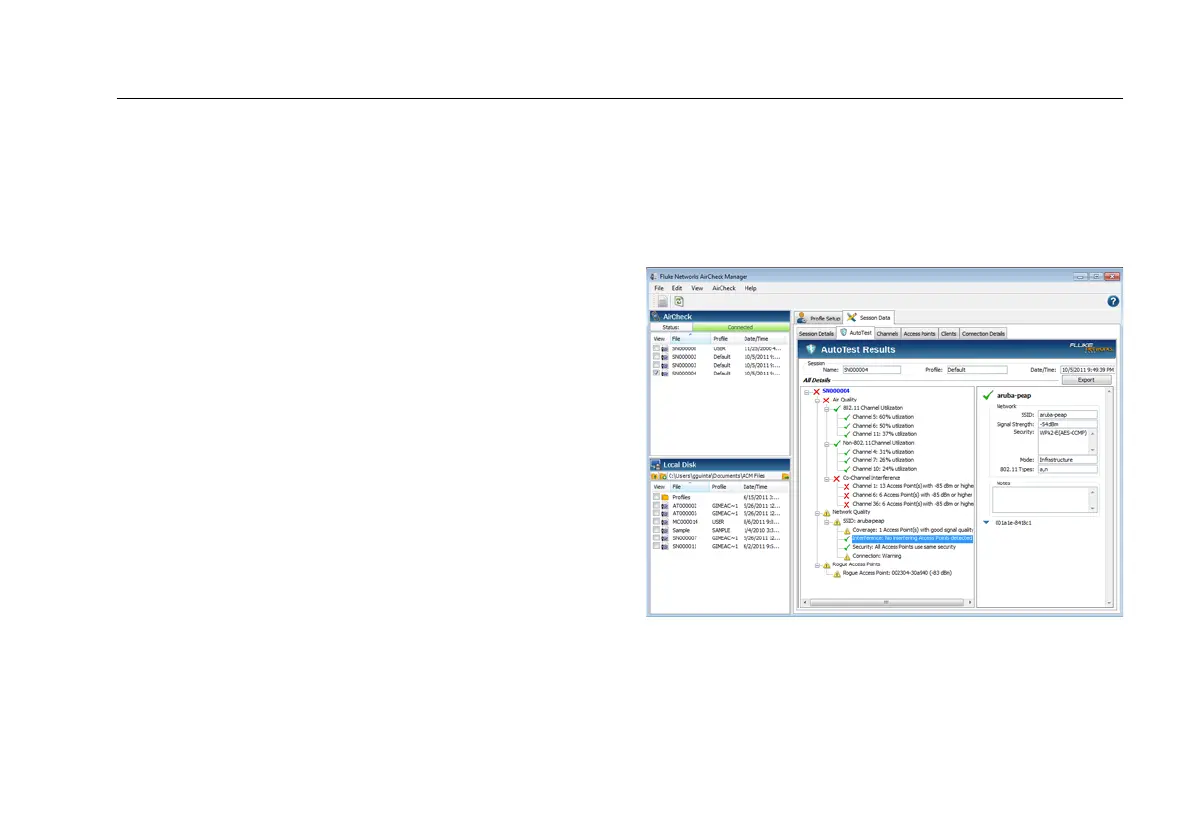The height and width of the screenshot is (828, 1188).
Task: Open the File menu
Action: [659, 289]
